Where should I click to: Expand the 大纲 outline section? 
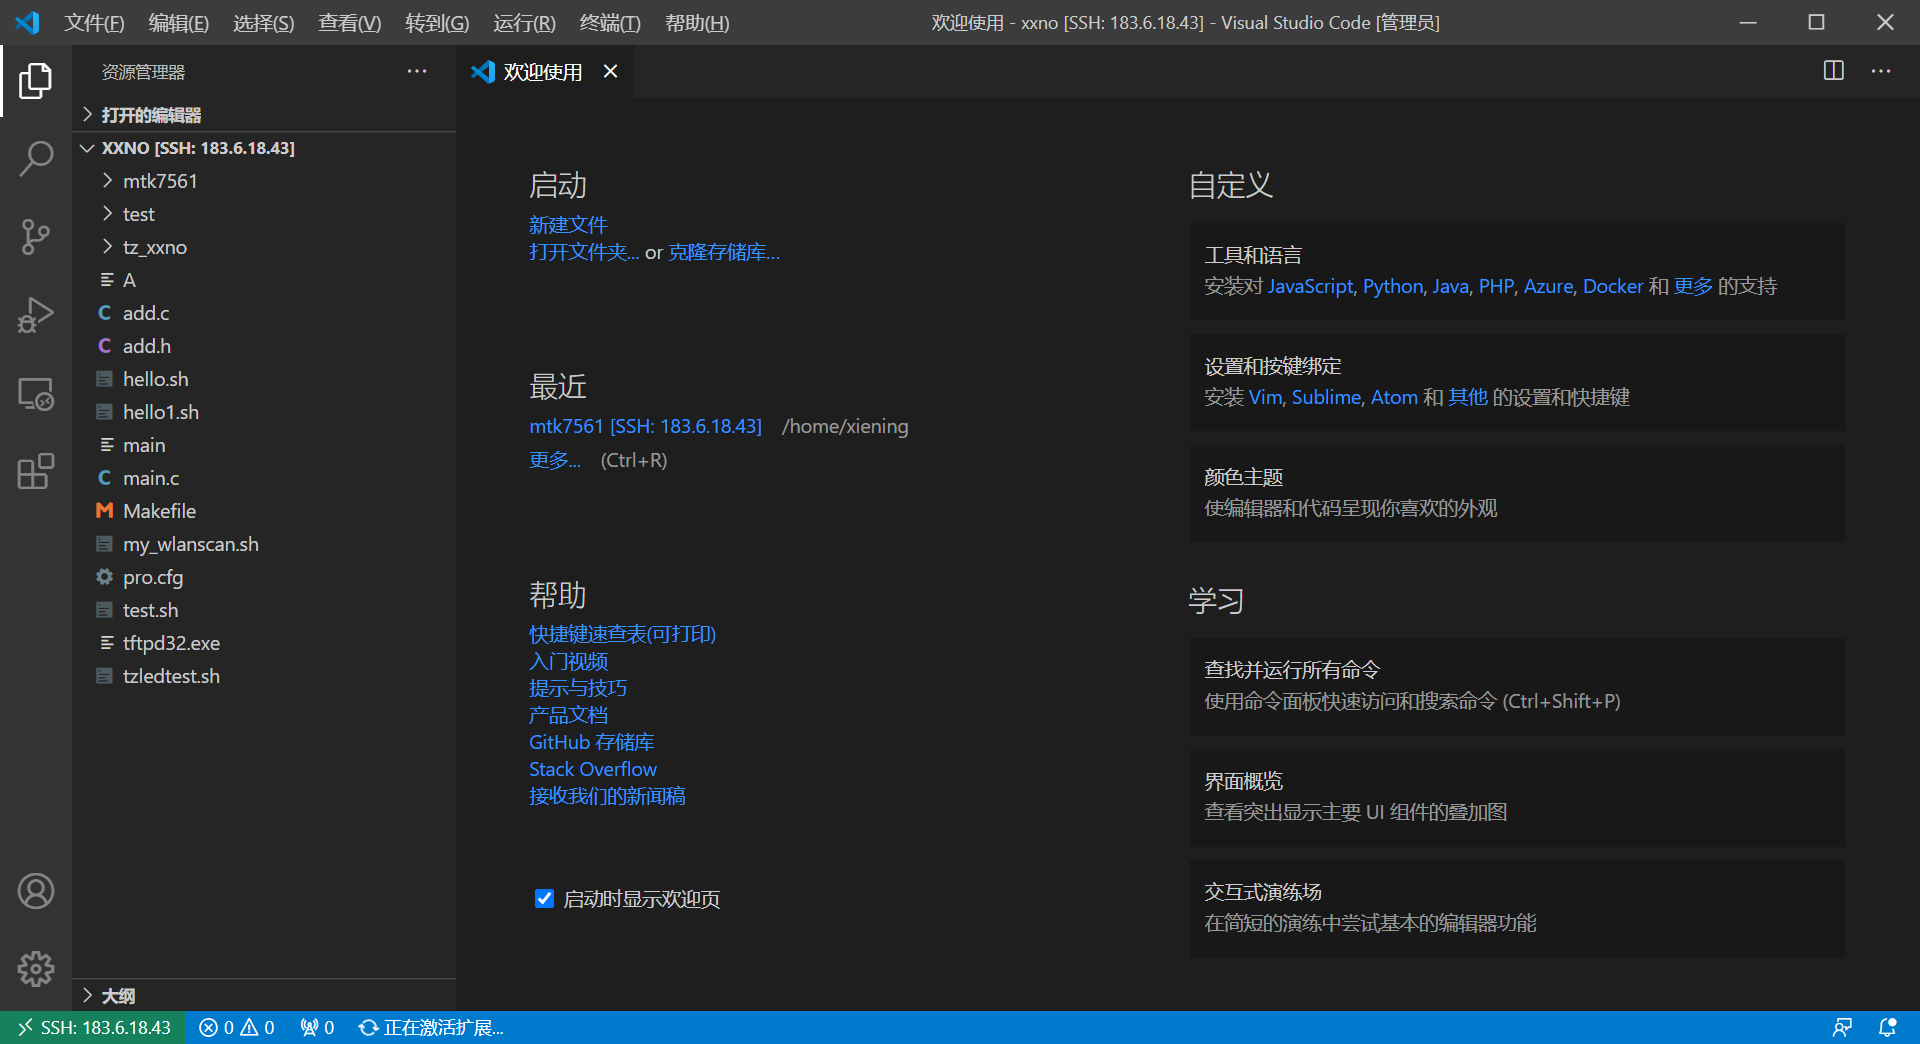point(264,995)
